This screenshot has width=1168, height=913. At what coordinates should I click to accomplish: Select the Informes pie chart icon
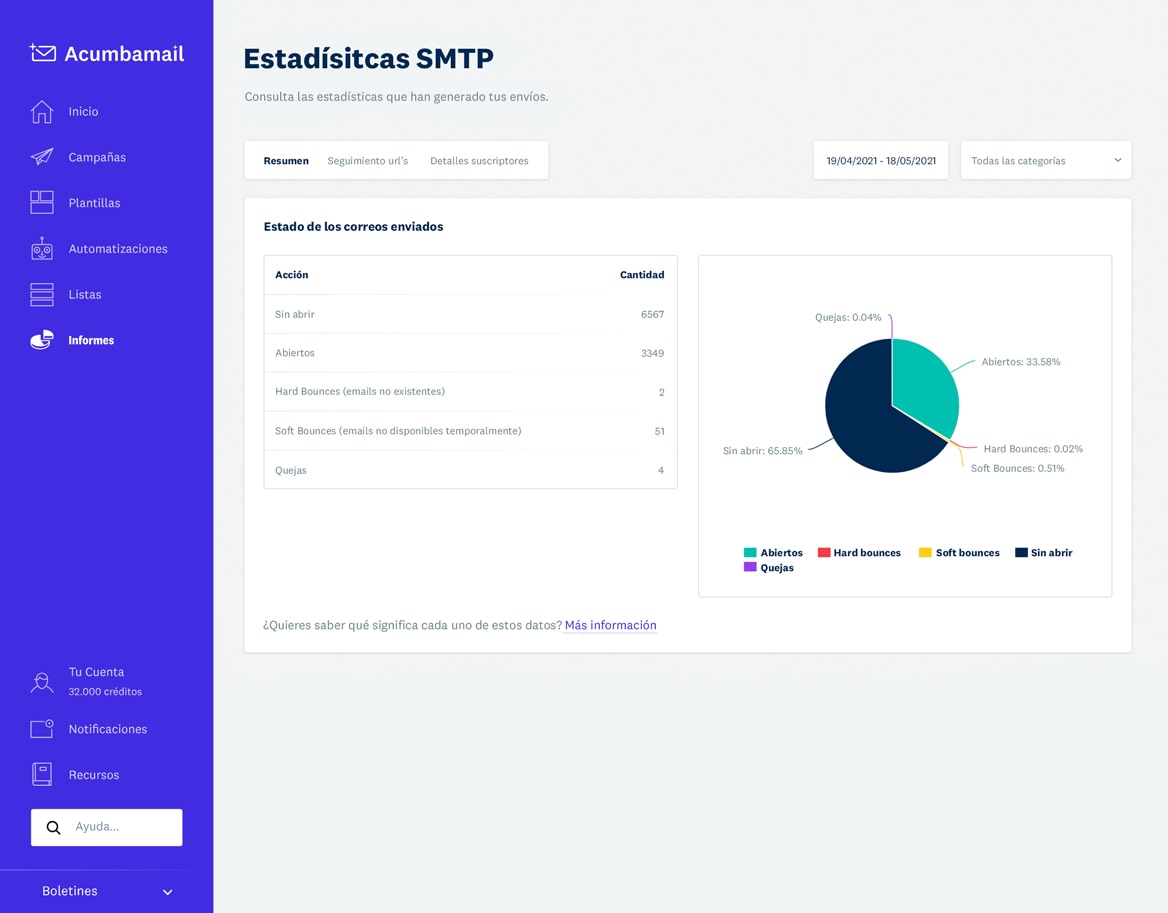click(41, 340)
